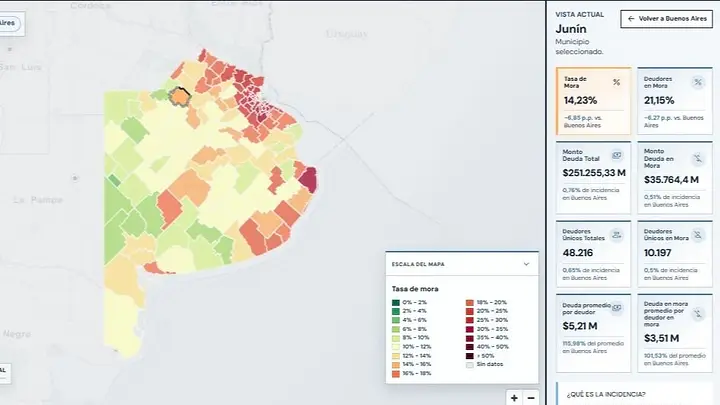Zoom in the map with plus button

click(514, 398)
